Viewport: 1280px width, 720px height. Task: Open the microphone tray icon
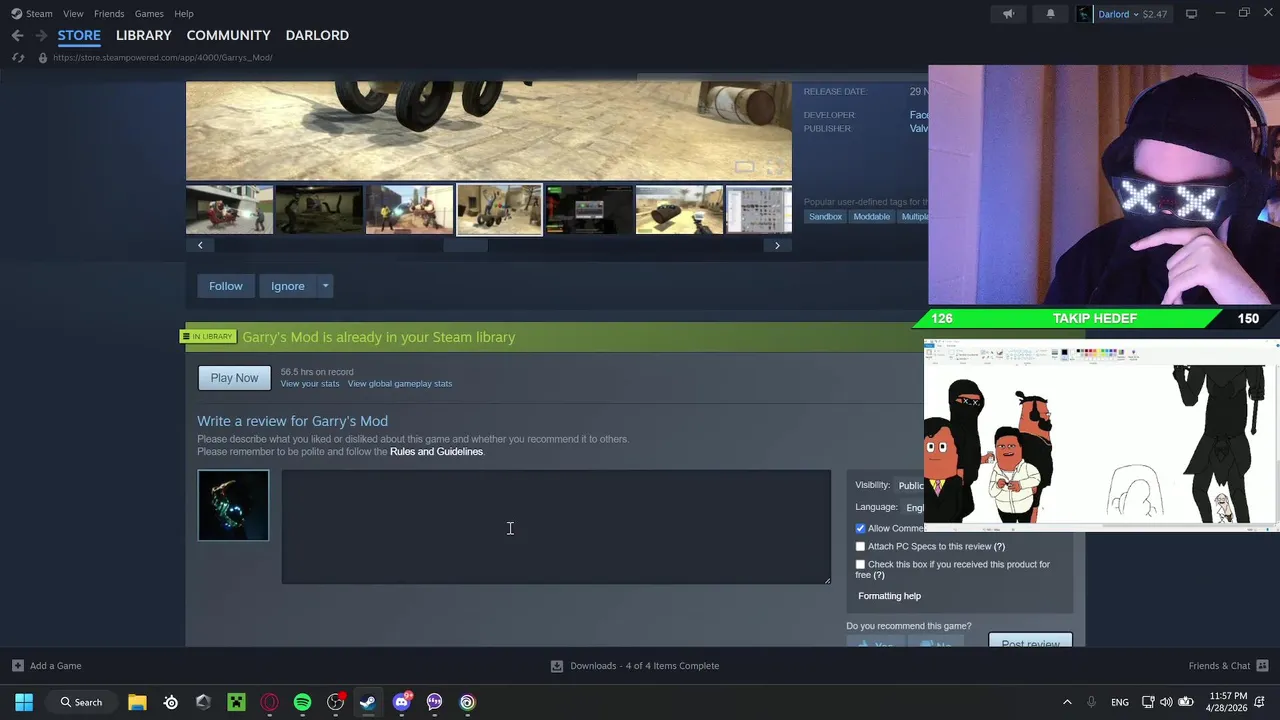click(1091, 702)
